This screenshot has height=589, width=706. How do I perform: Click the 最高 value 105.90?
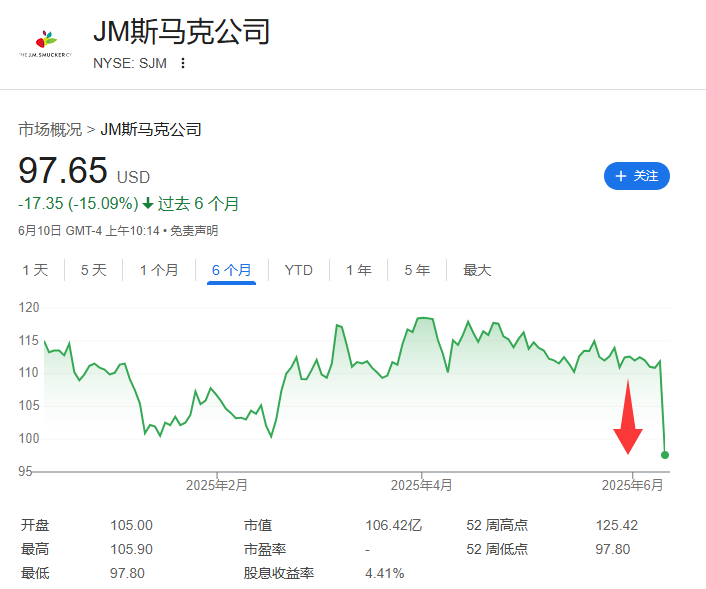131,549
